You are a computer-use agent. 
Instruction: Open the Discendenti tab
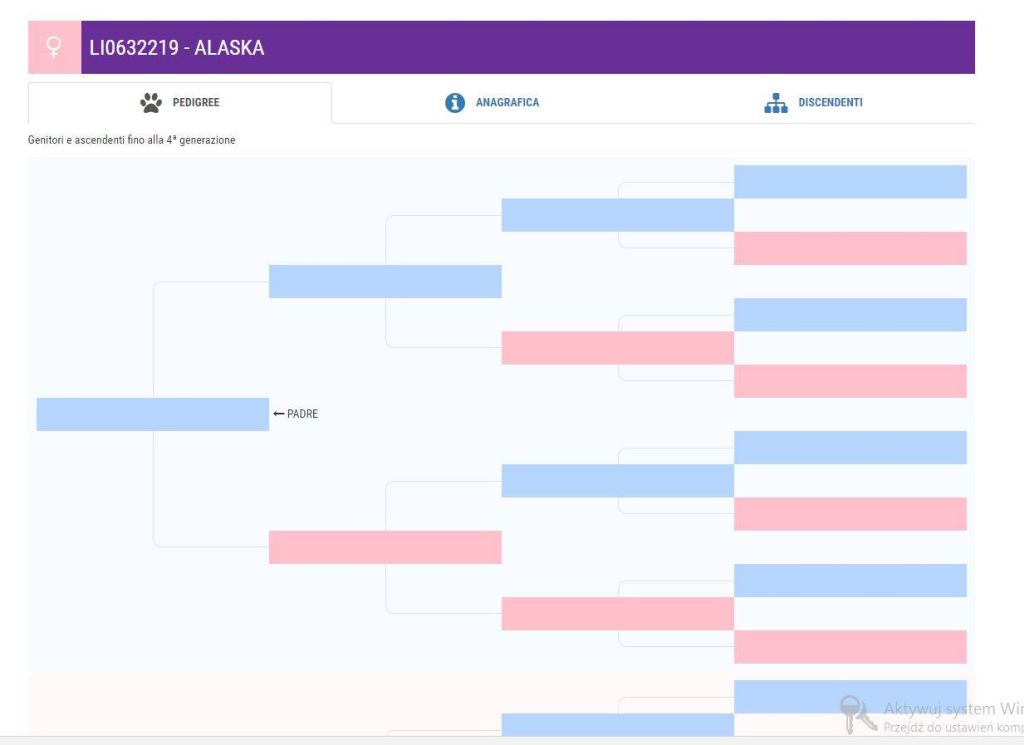tap(814, 103)
